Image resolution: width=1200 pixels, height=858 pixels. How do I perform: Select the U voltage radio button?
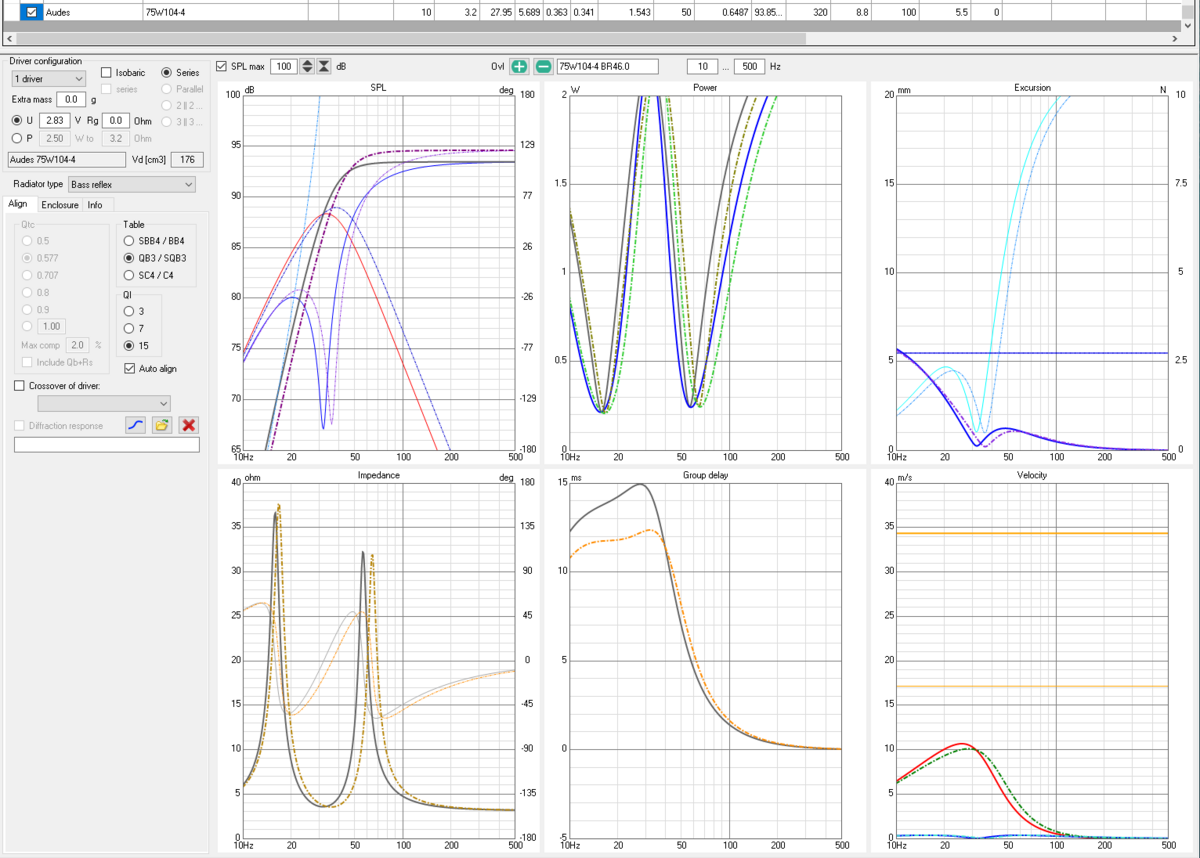17,121
